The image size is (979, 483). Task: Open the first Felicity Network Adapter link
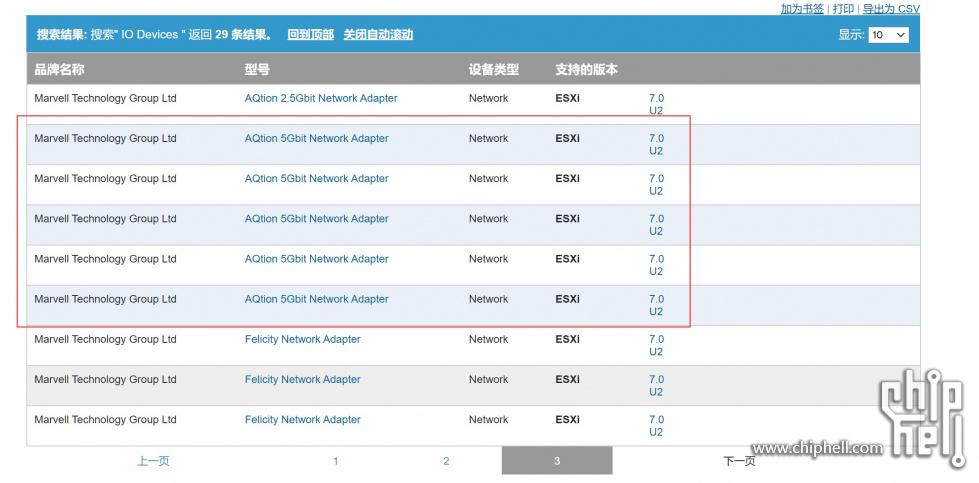(x=302, y=340)
